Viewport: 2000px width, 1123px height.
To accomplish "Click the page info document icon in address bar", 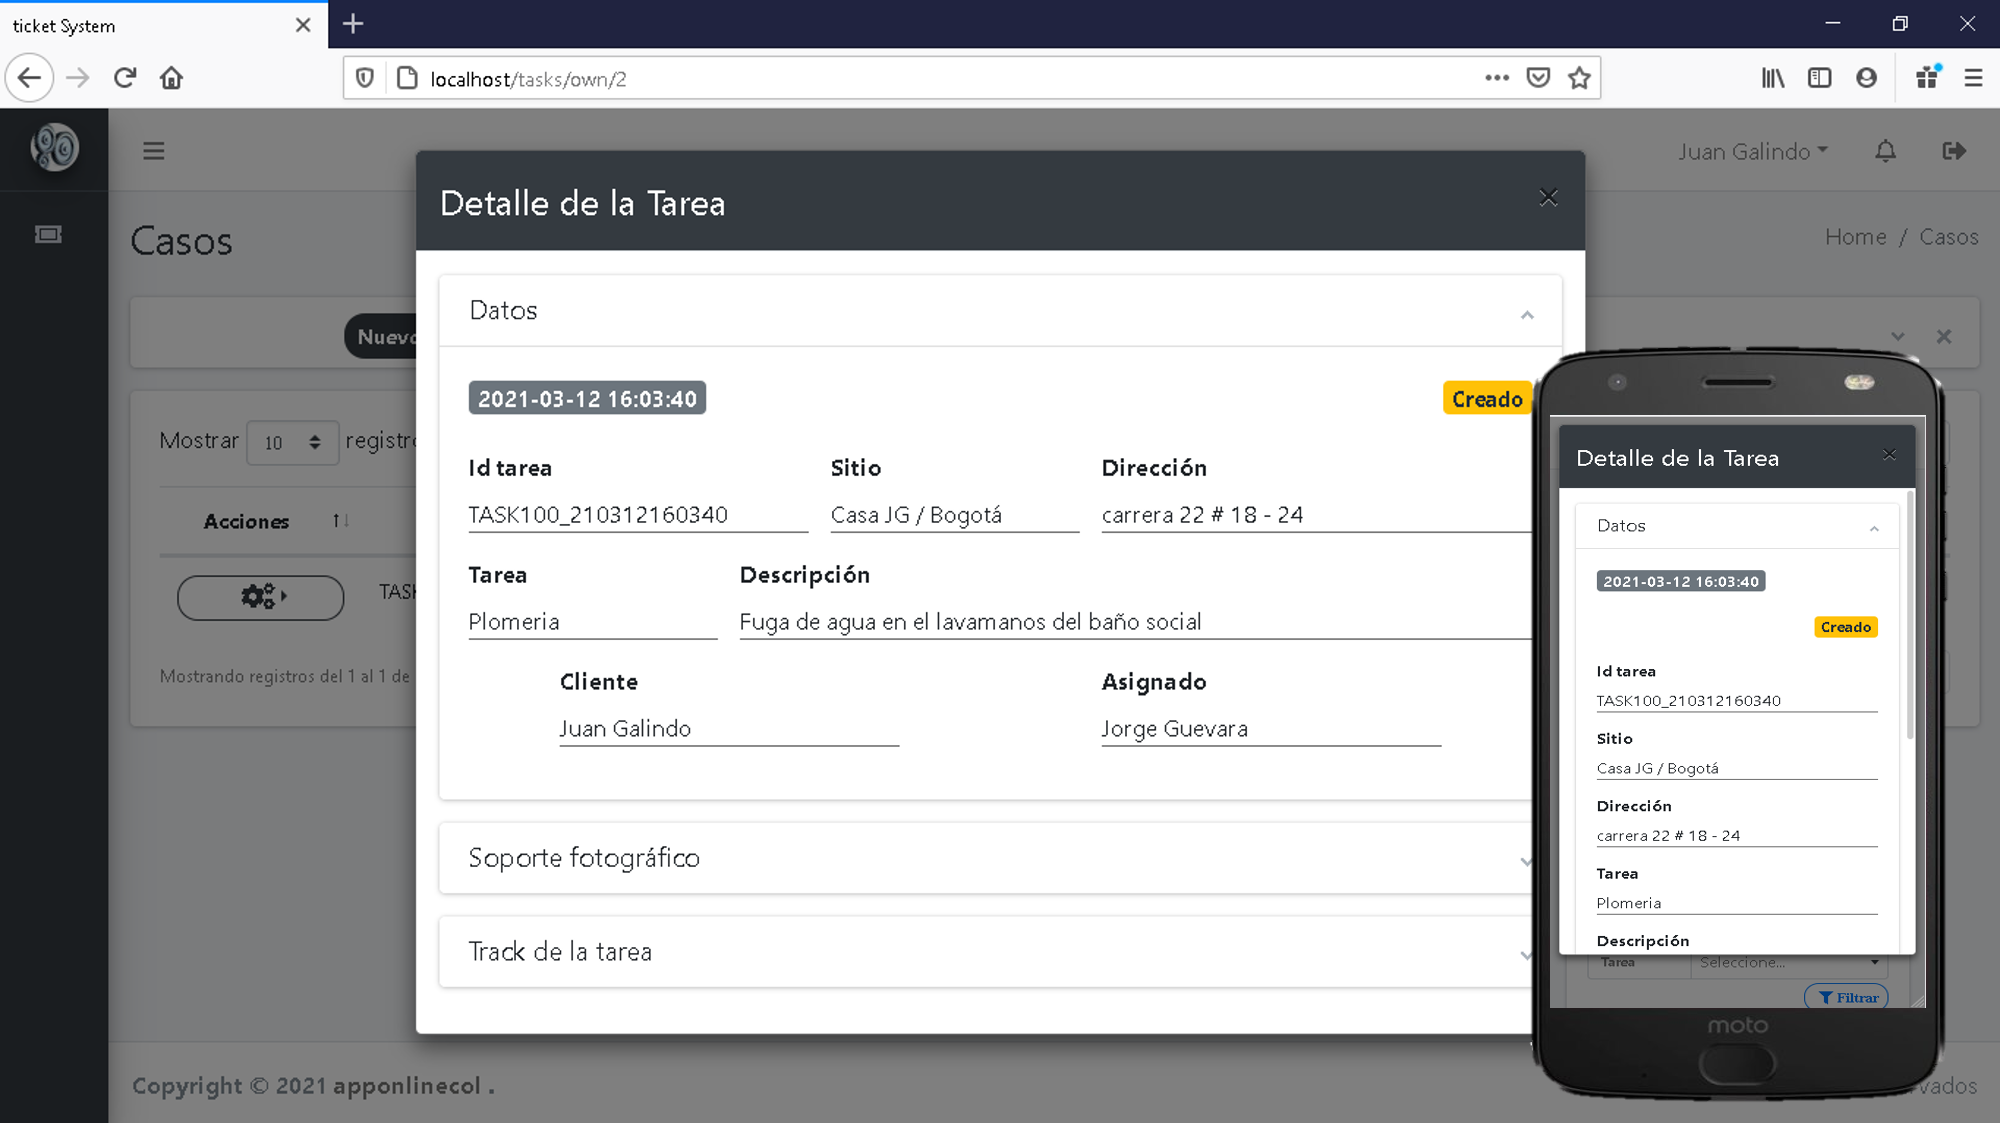I will [x=407, y=78].
